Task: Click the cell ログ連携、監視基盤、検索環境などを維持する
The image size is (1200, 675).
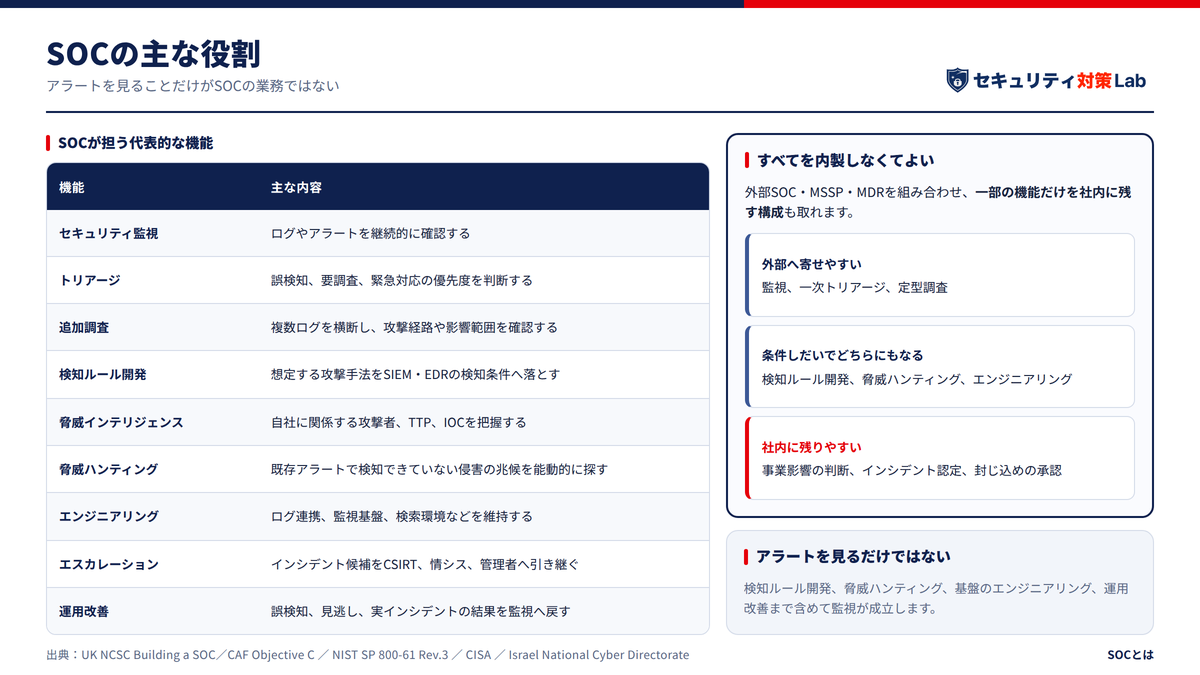Action: pos(402,516)
